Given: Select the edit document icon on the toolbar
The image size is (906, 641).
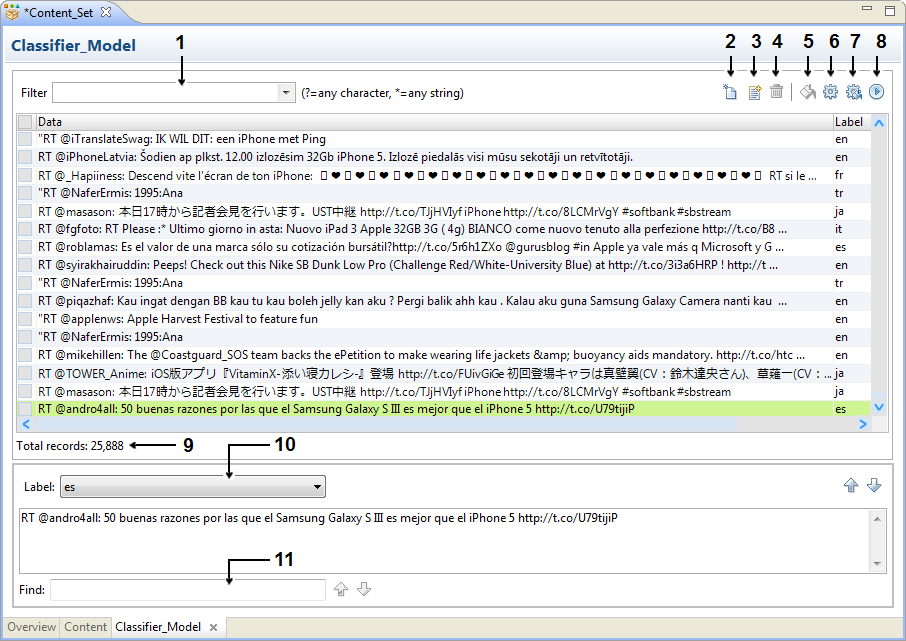Looking at the screenshot, I should click(755, 92).
